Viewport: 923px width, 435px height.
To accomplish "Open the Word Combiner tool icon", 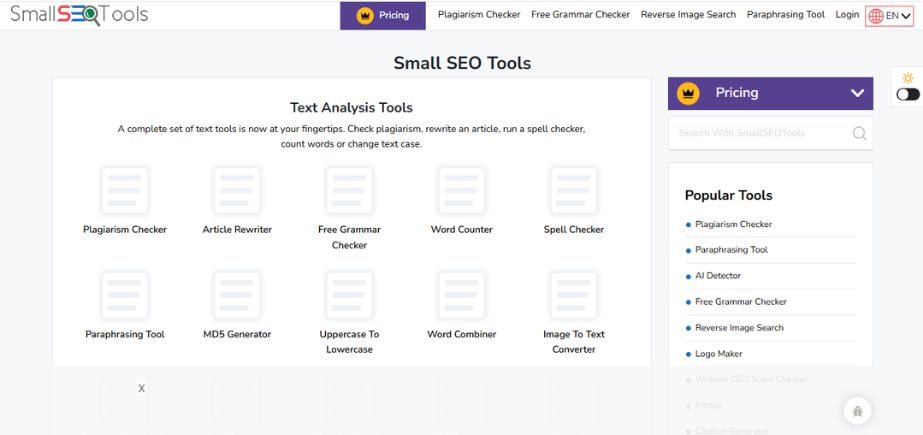I will 462,295.
